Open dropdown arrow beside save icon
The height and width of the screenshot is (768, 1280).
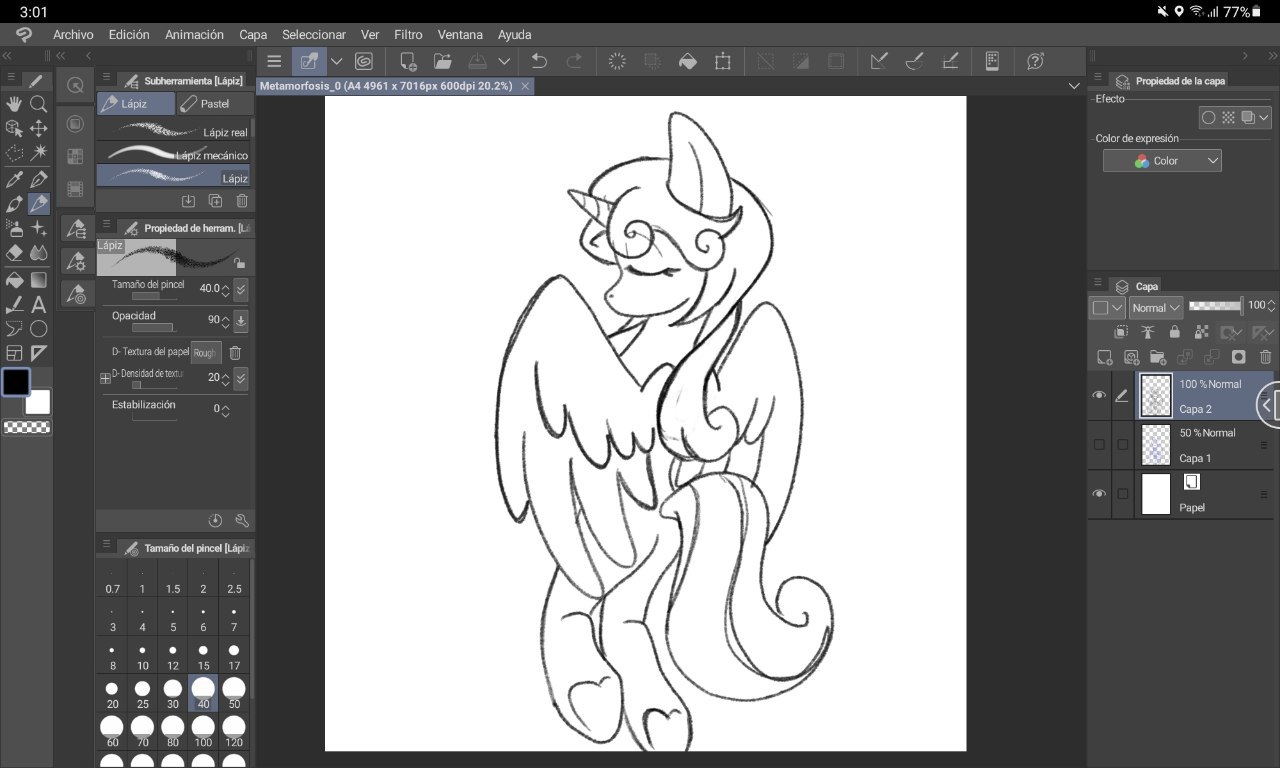point(504,61)
